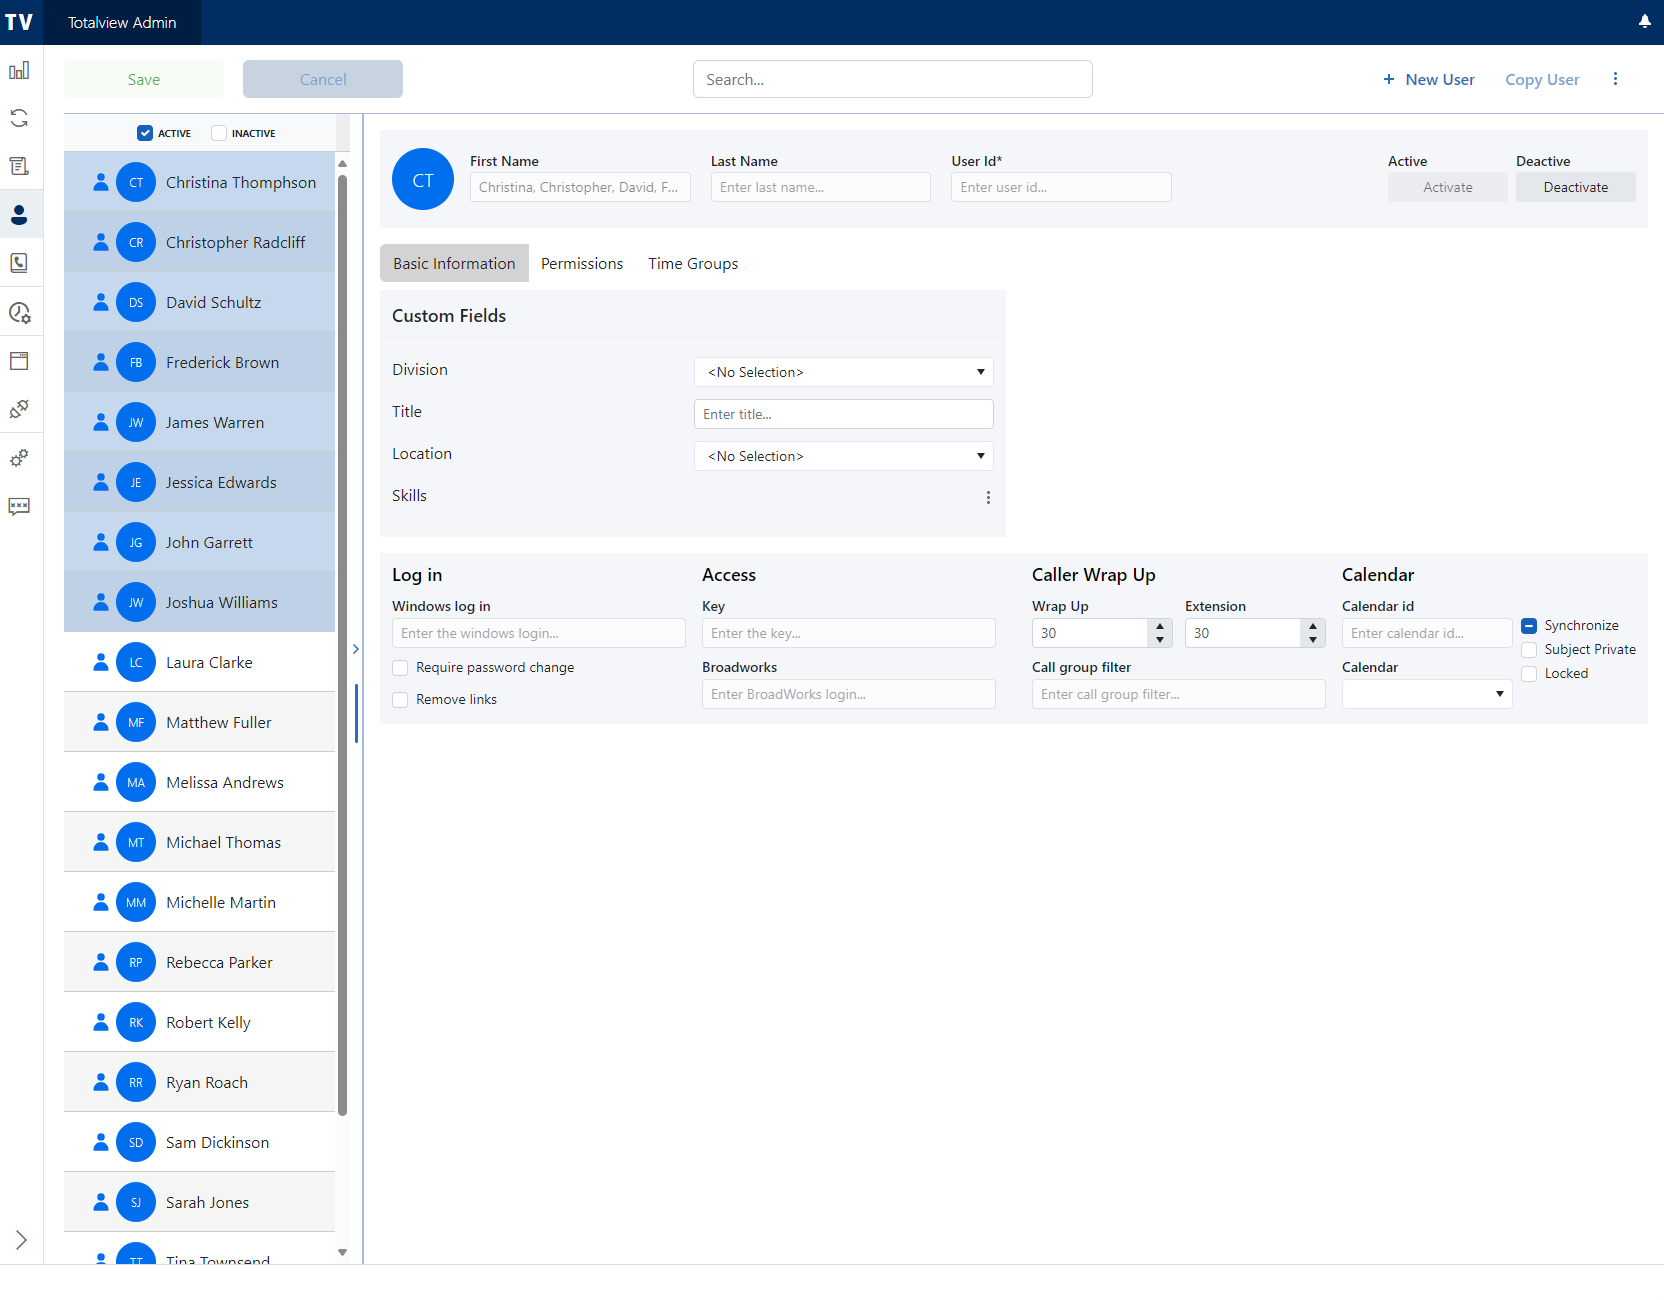Click Rebecca Parker's RP avatar

coord(136,962)
